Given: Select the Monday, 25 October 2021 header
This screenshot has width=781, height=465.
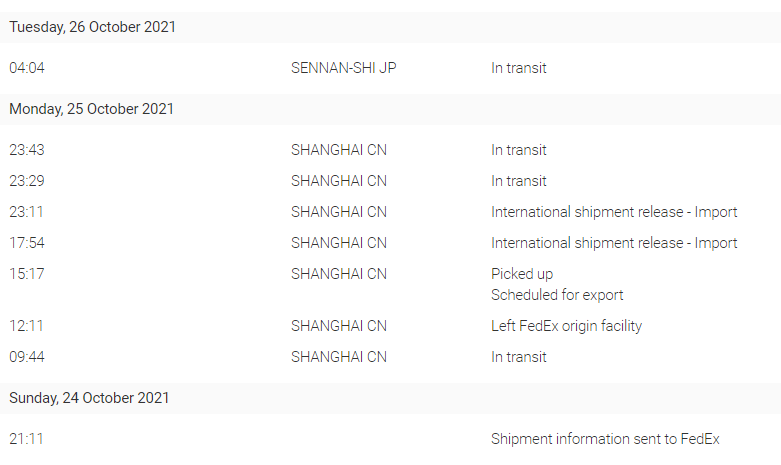Looking at the screenshot, I should coord(92,109).
